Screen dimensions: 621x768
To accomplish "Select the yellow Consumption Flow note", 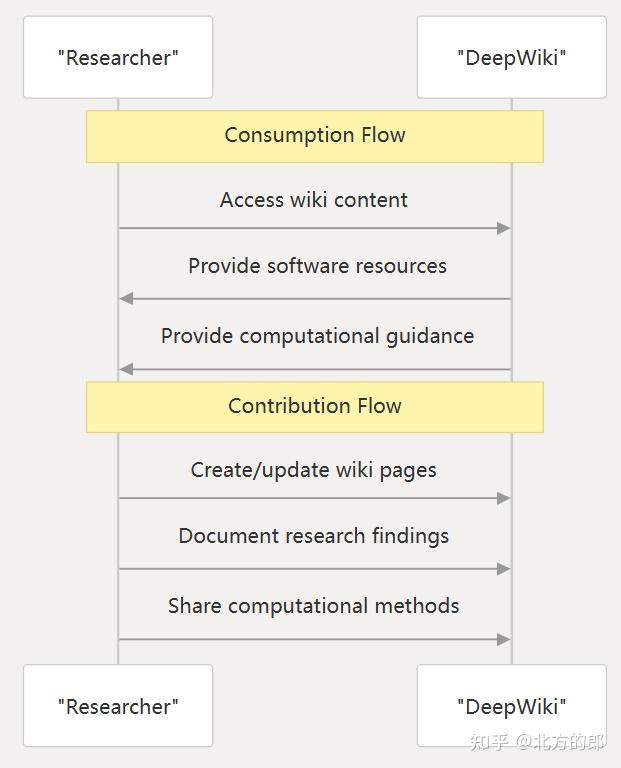I will pos(314,136).
